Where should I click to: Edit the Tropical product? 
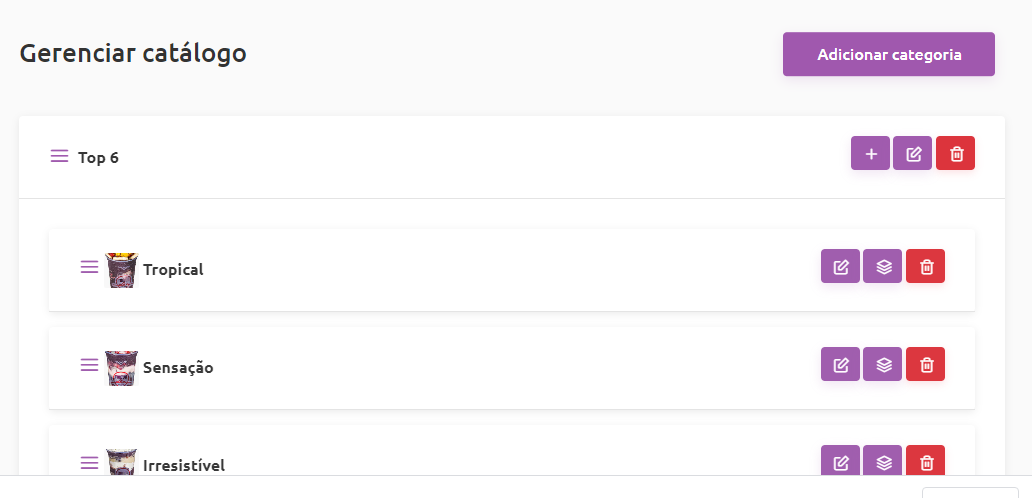[x=840, y=266]
